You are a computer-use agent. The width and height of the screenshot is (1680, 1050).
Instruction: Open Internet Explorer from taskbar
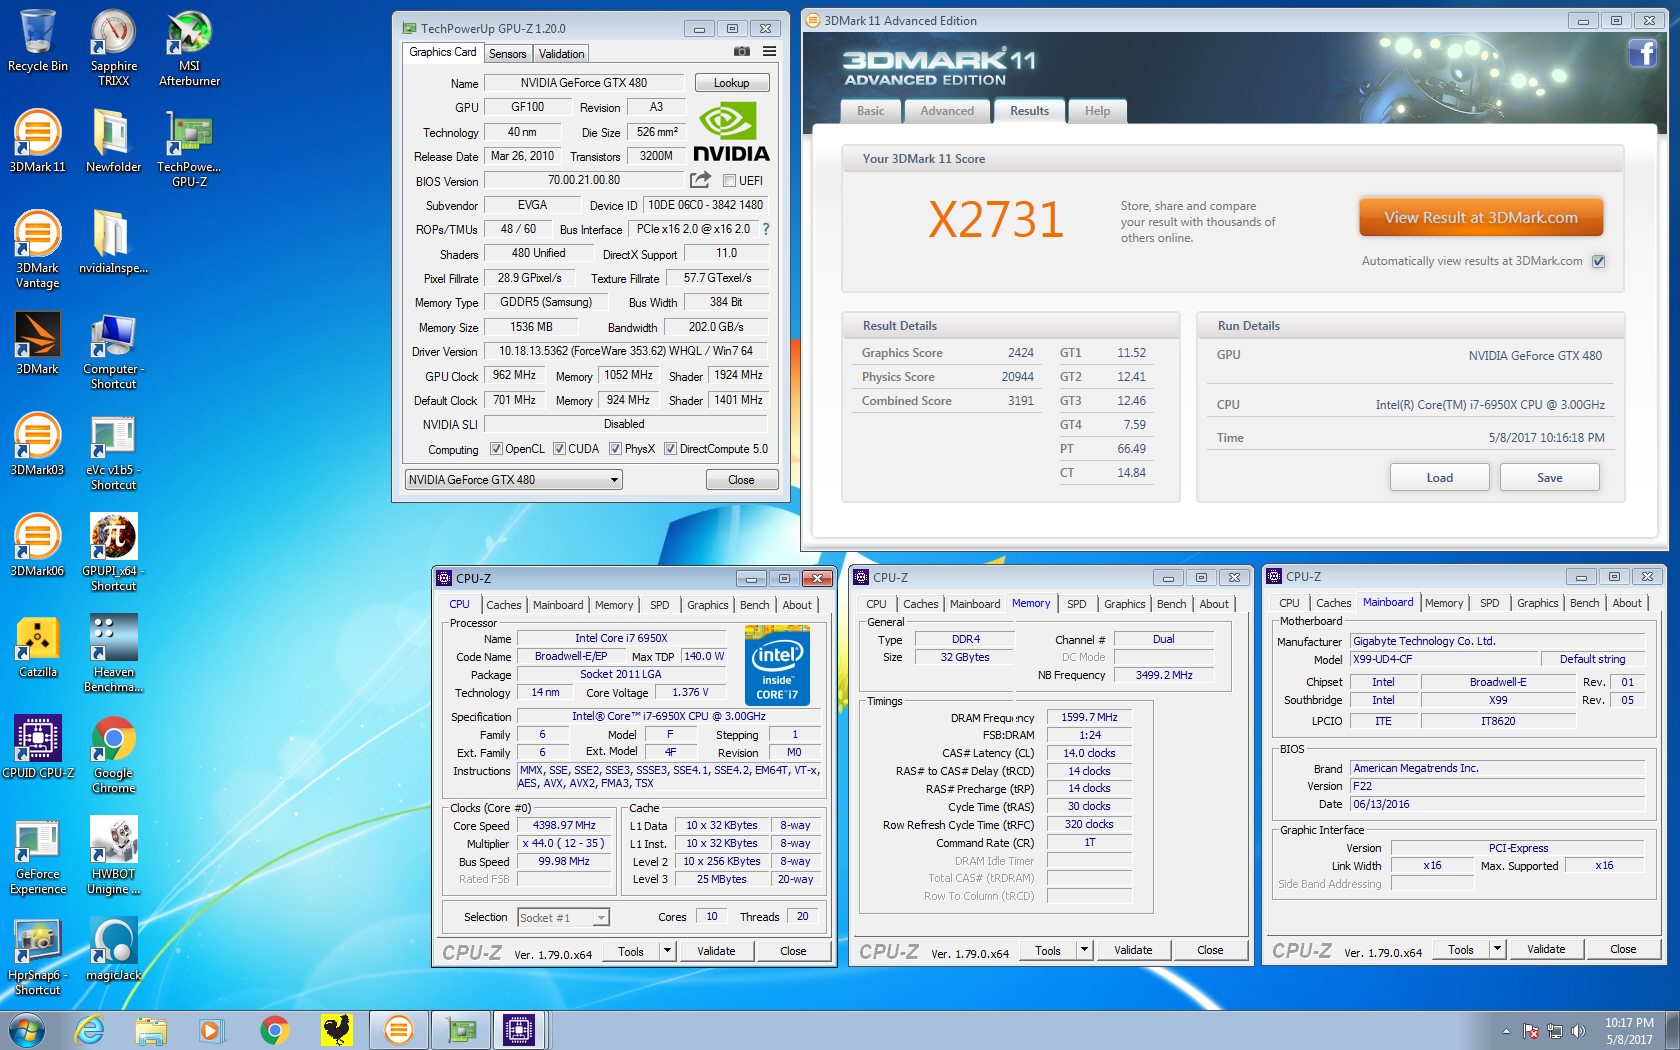90,1029
